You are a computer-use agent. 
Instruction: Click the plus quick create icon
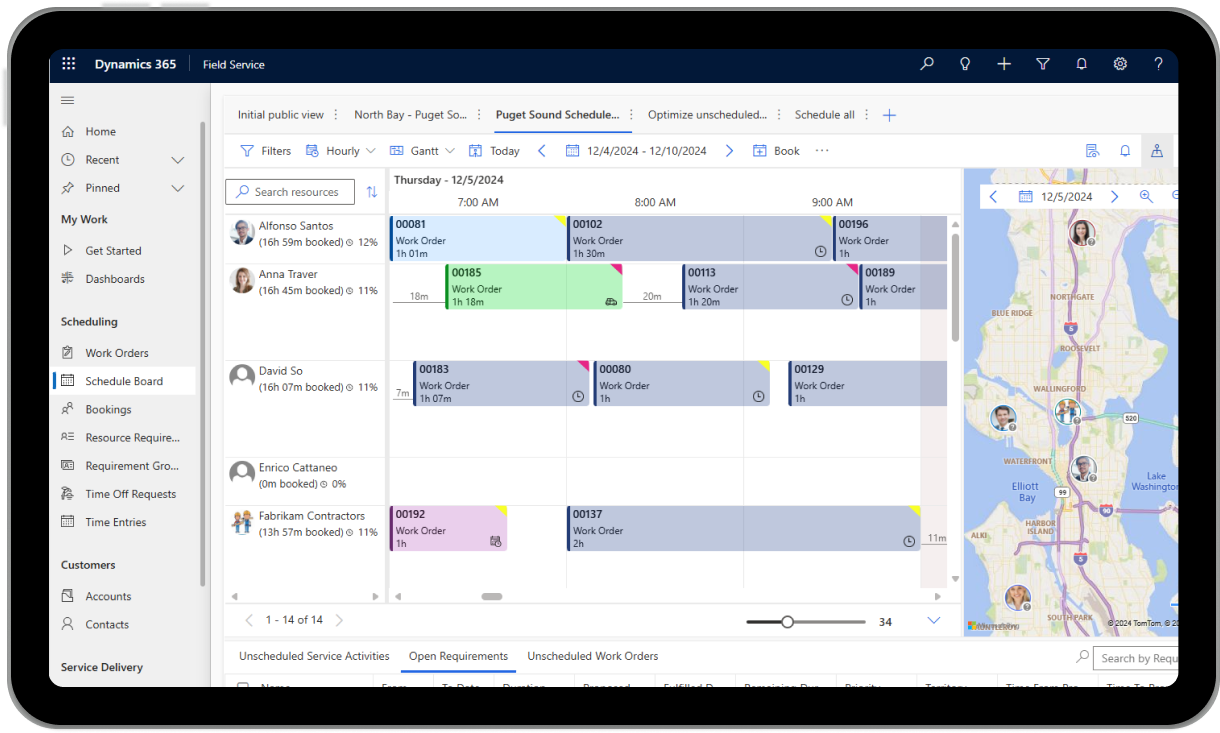(1004, 64)
